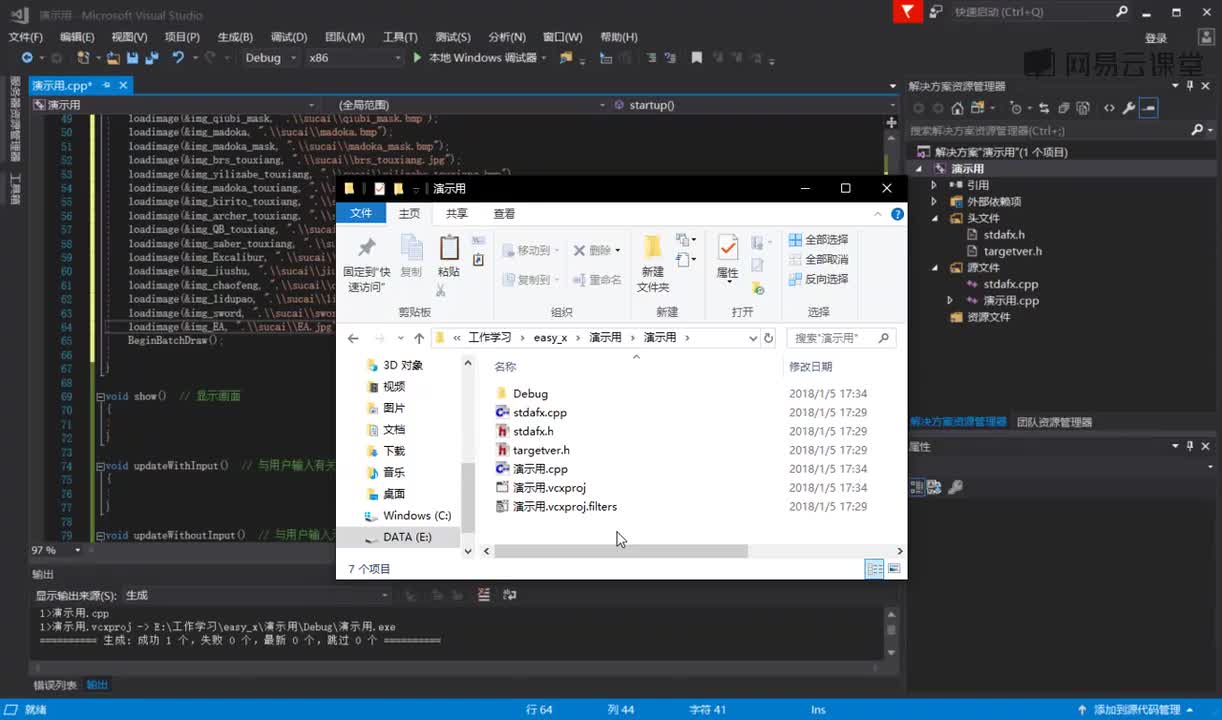Screen dimensions: 1222x720
Task: Open the 文件 tab in Explorer ribbon
Action: (x=361, y=213)
